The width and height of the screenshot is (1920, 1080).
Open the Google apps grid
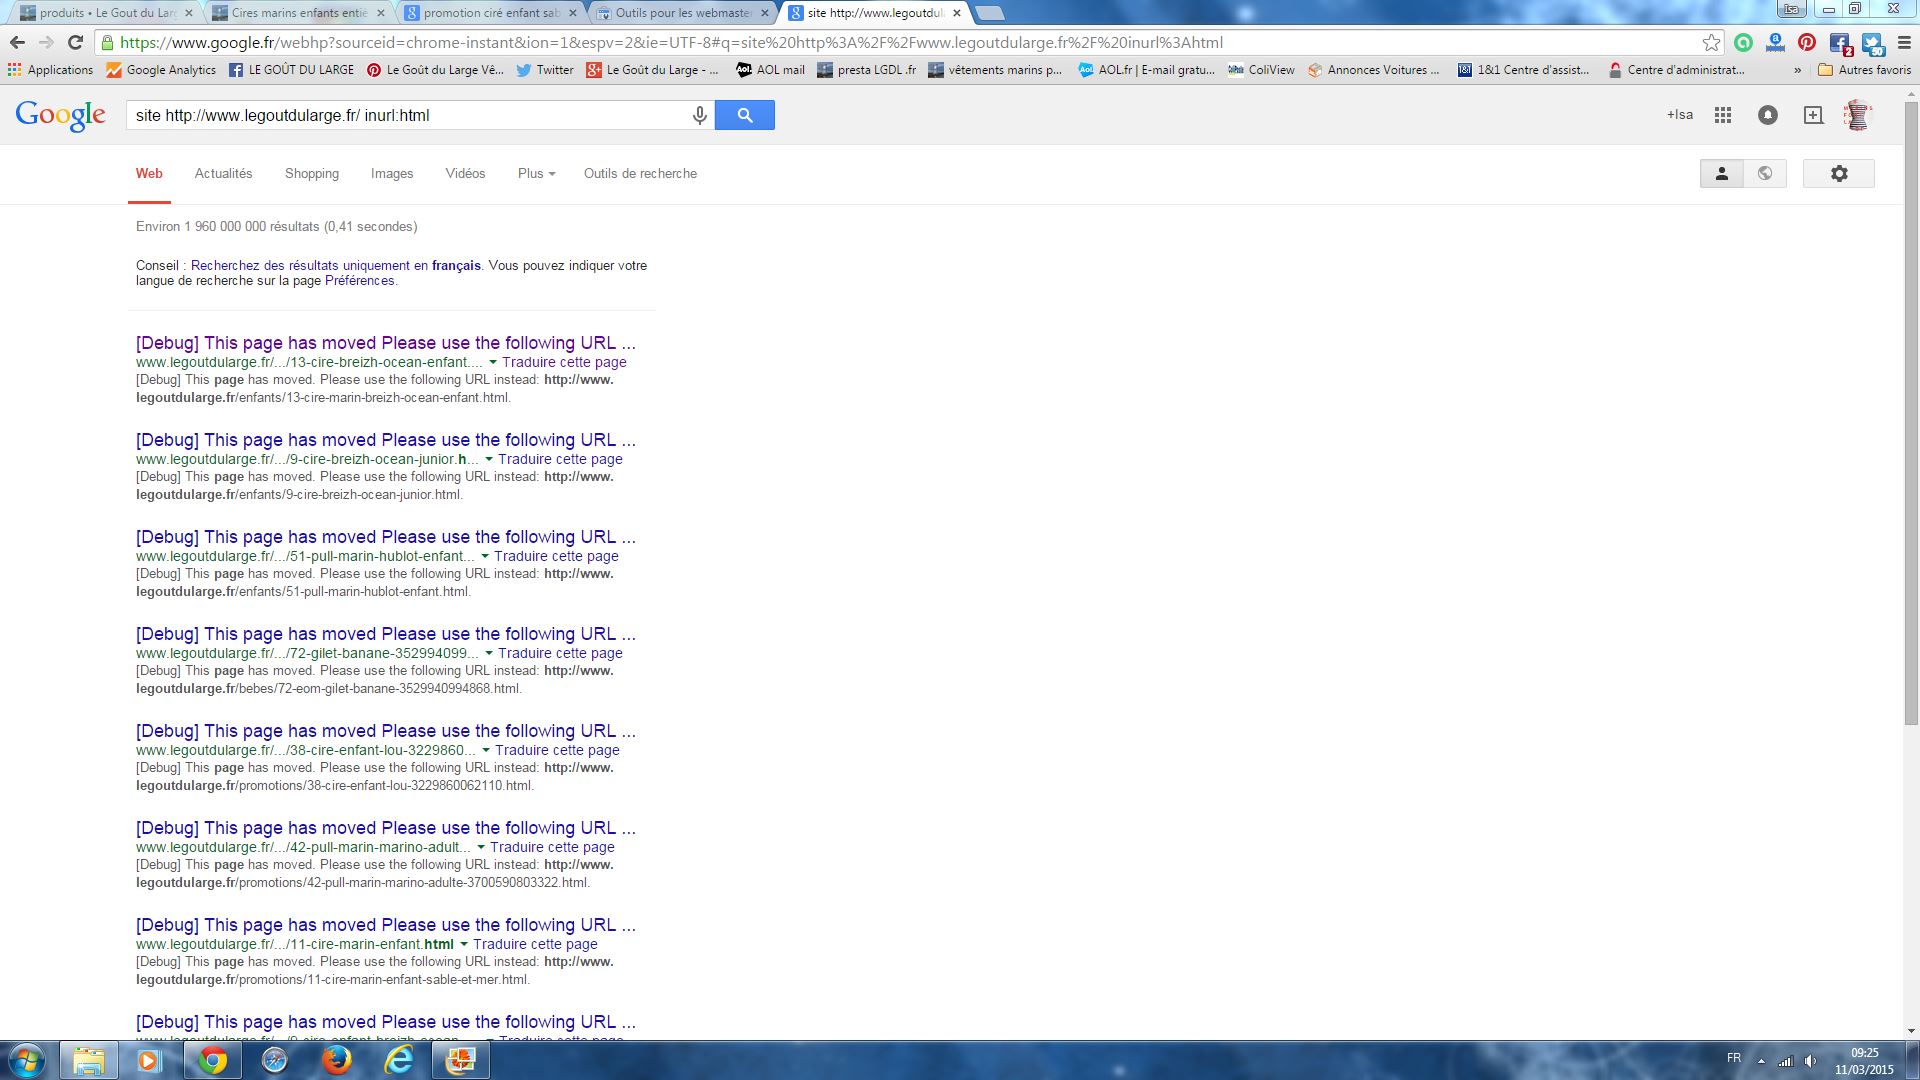(x=1722, y=115)
